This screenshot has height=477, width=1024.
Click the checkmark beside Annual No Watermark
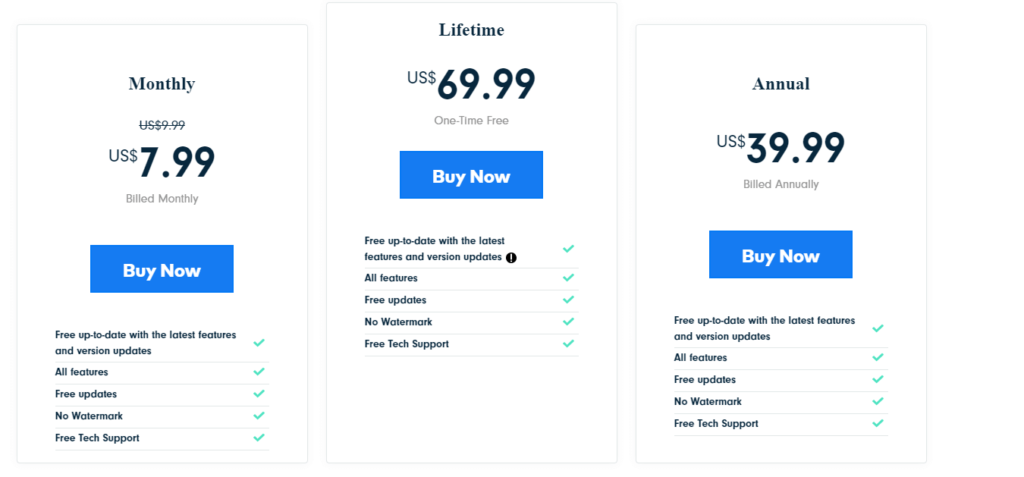click(878, 401)
